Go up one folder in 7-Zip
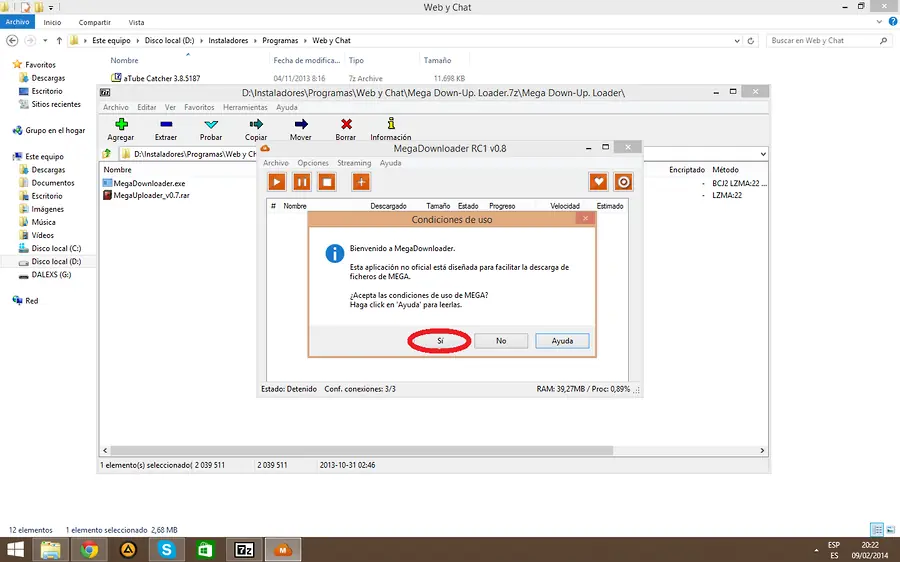This screenshot has width=900, height=562. click(107, 154)
